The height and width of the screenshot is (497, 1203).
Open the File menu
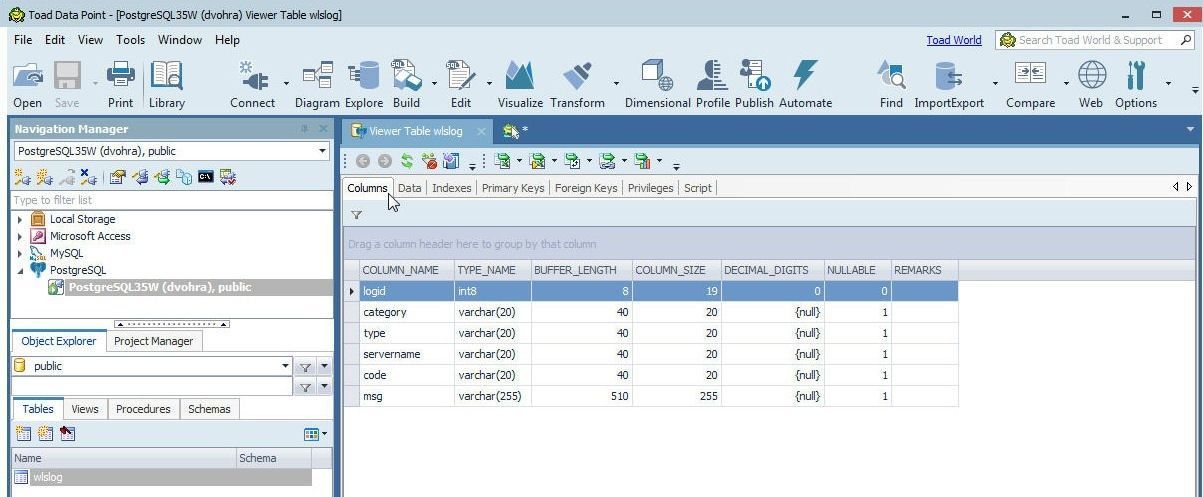24,40
